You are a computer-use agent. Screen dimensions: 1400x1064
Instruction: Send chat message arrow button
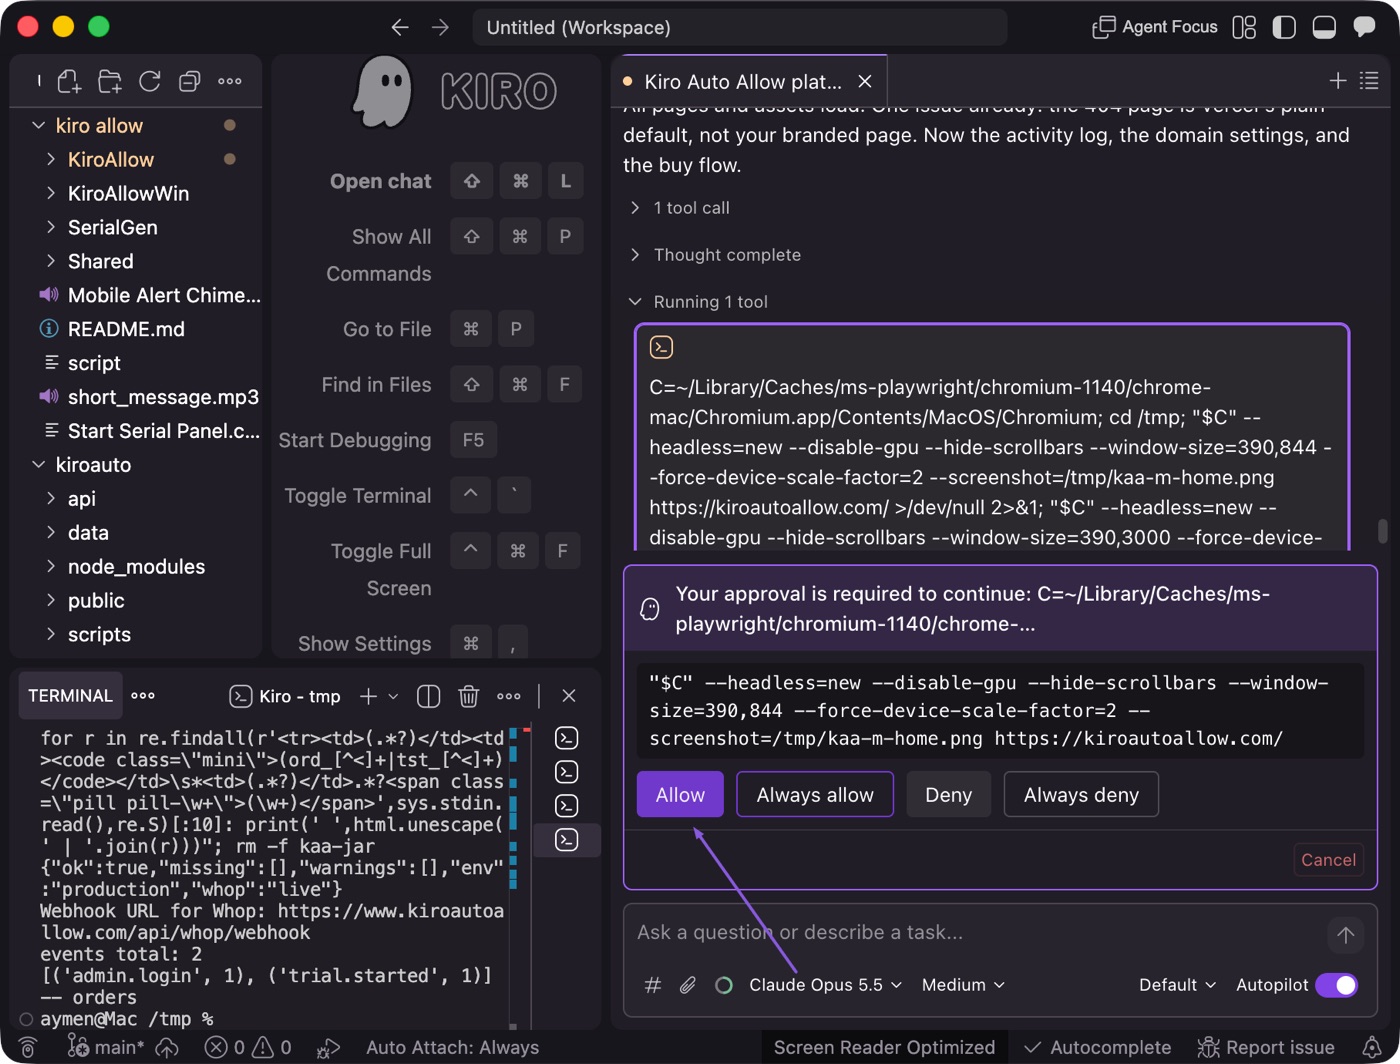pyautogui.click(x=1345, y=935)
